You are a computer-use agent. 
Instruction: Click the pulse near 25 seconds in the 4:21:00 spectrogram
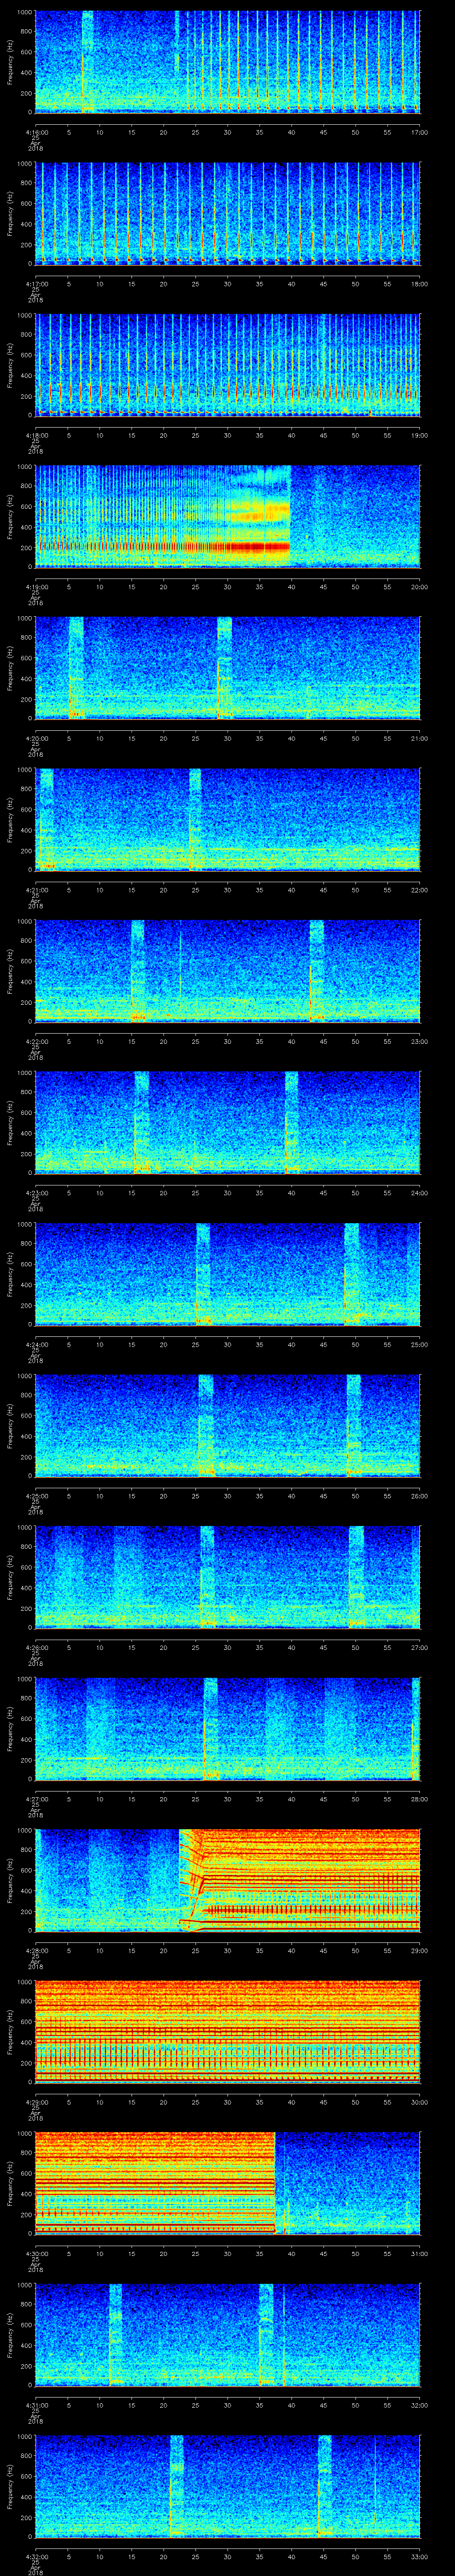coord(195,820)
